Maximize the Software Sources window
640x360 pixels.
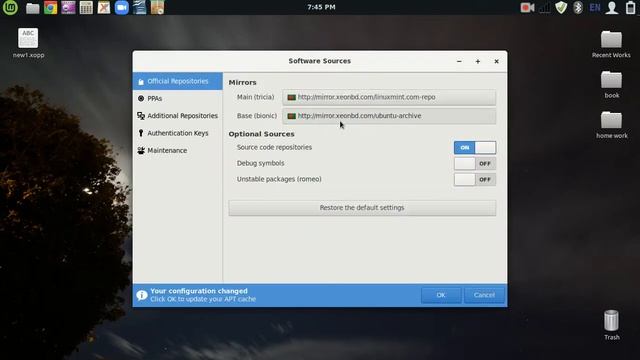[x=478, y=61]
